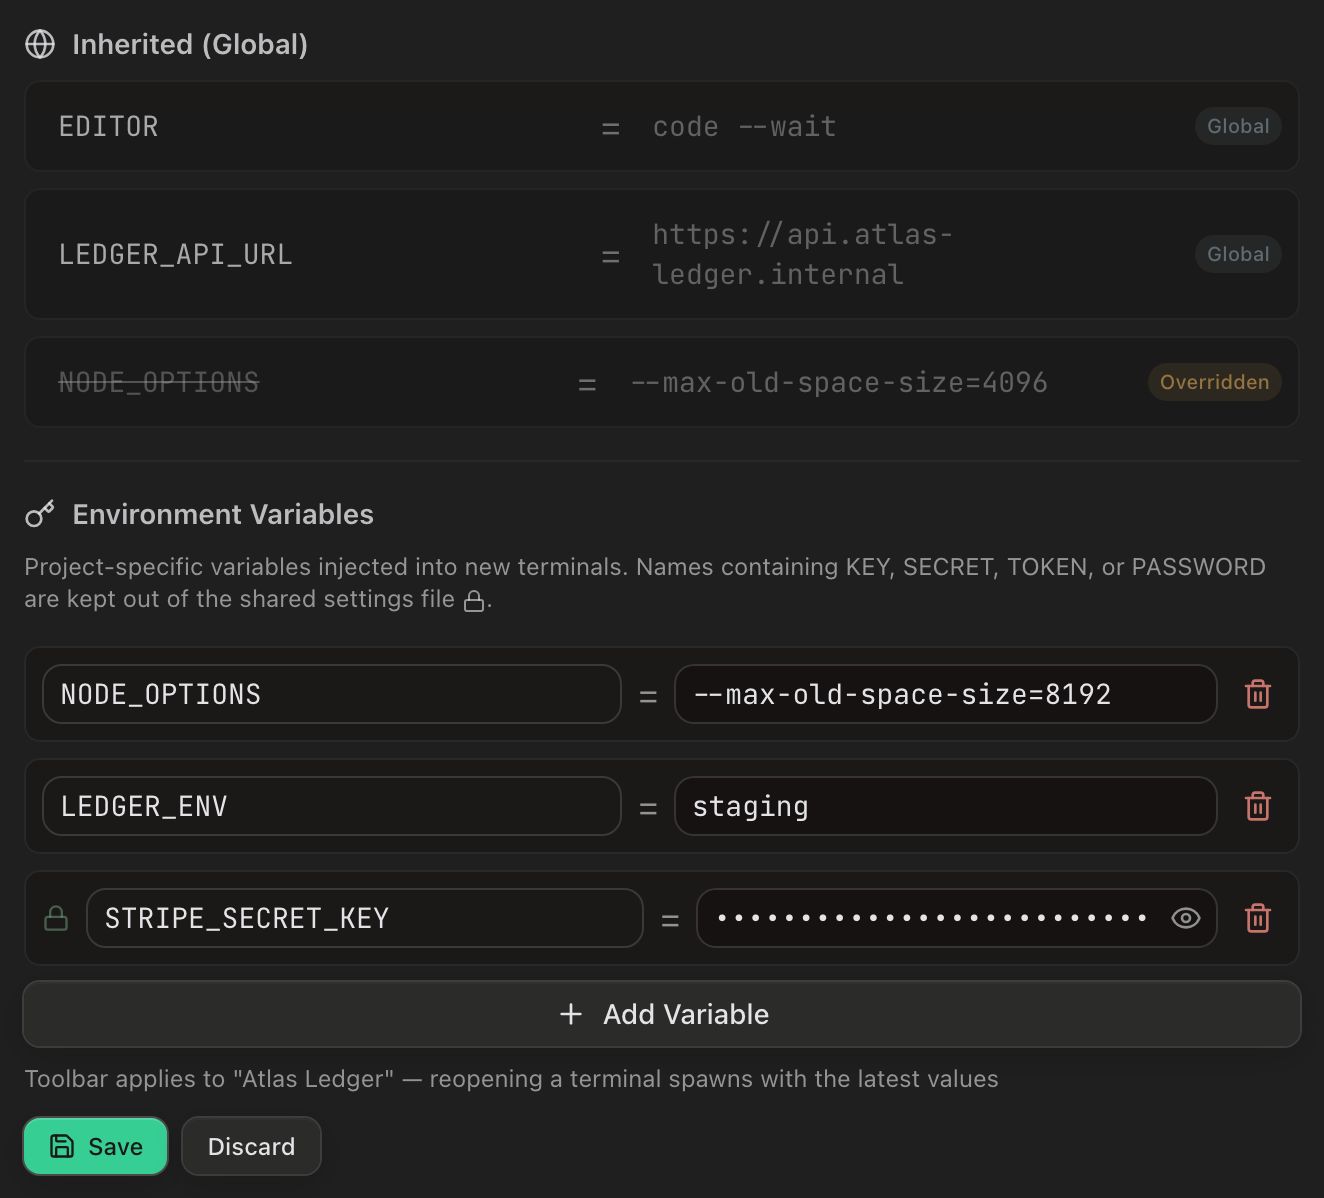The height and width of the screenshot is (1198, 1324).
Task: Edit the --max-old-space-size=8192 value field
Action: point(945,694)
